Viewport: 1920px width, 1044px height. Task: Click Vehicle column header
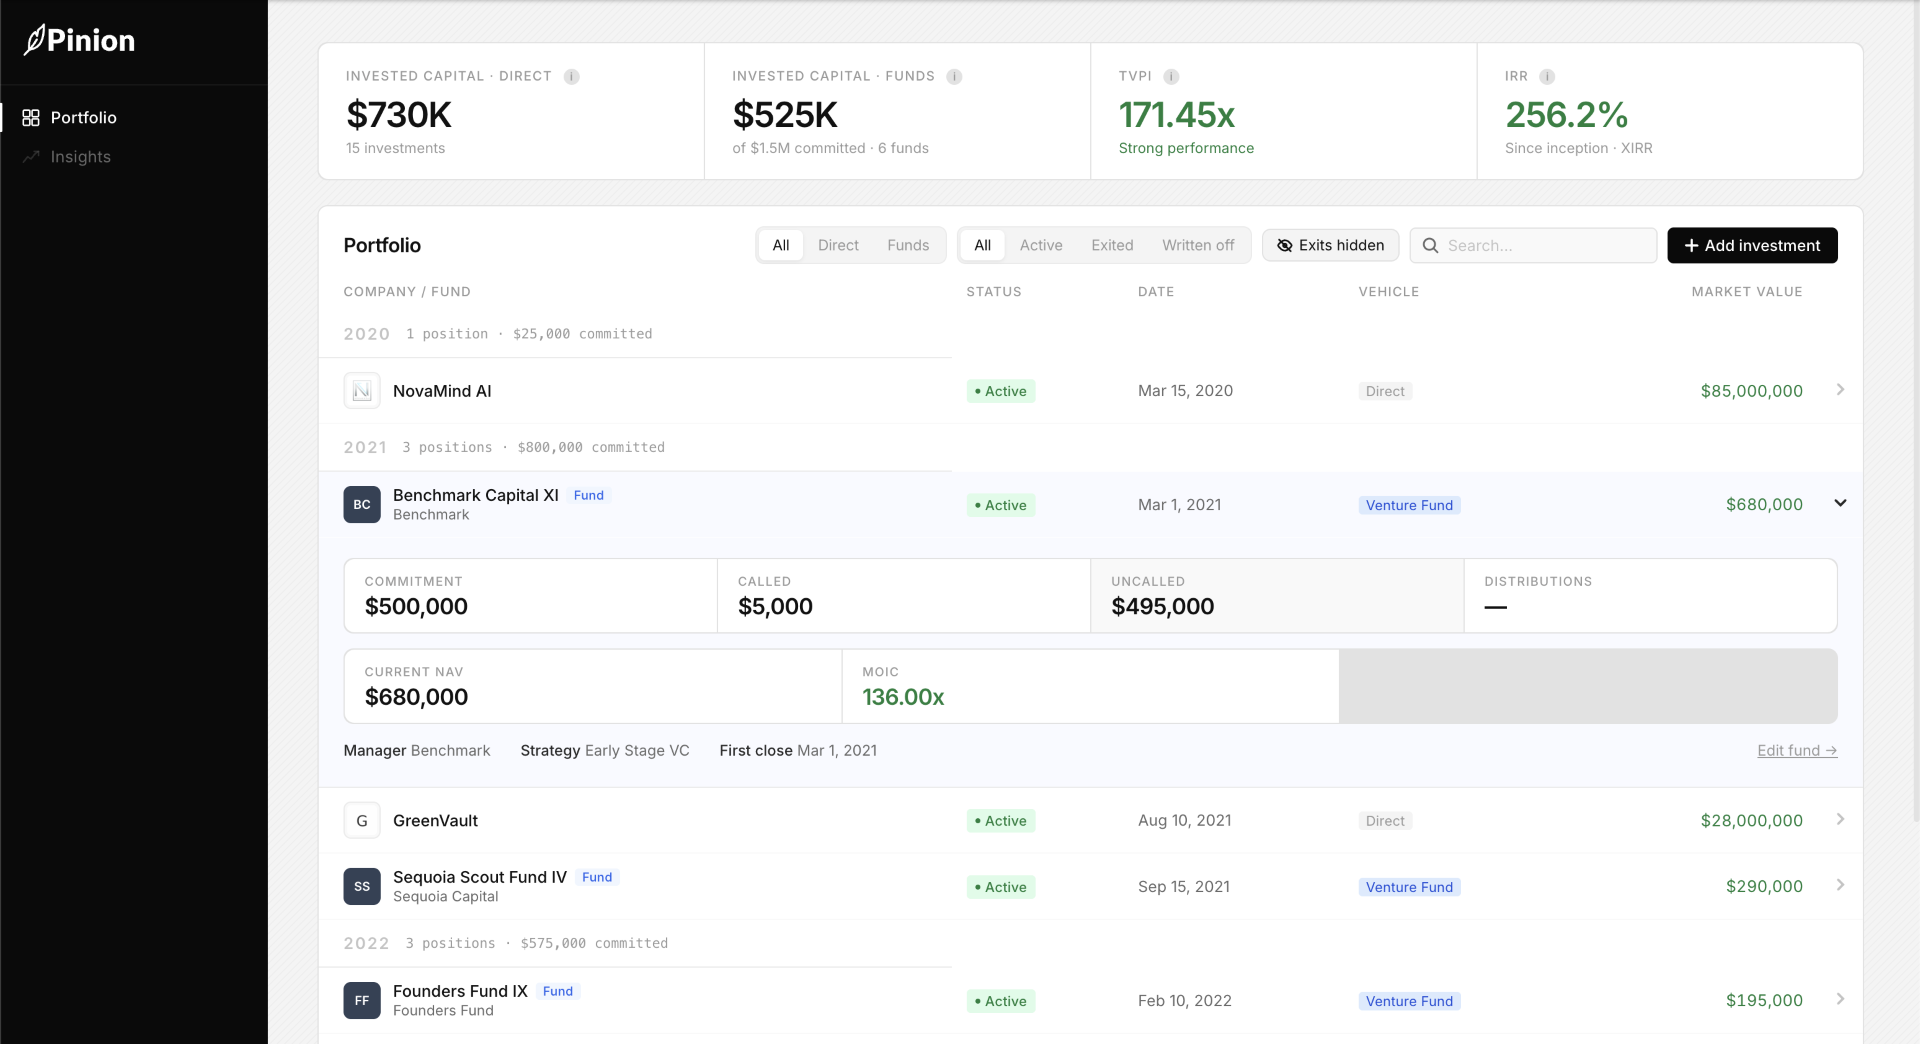[x=1389, y=292]
